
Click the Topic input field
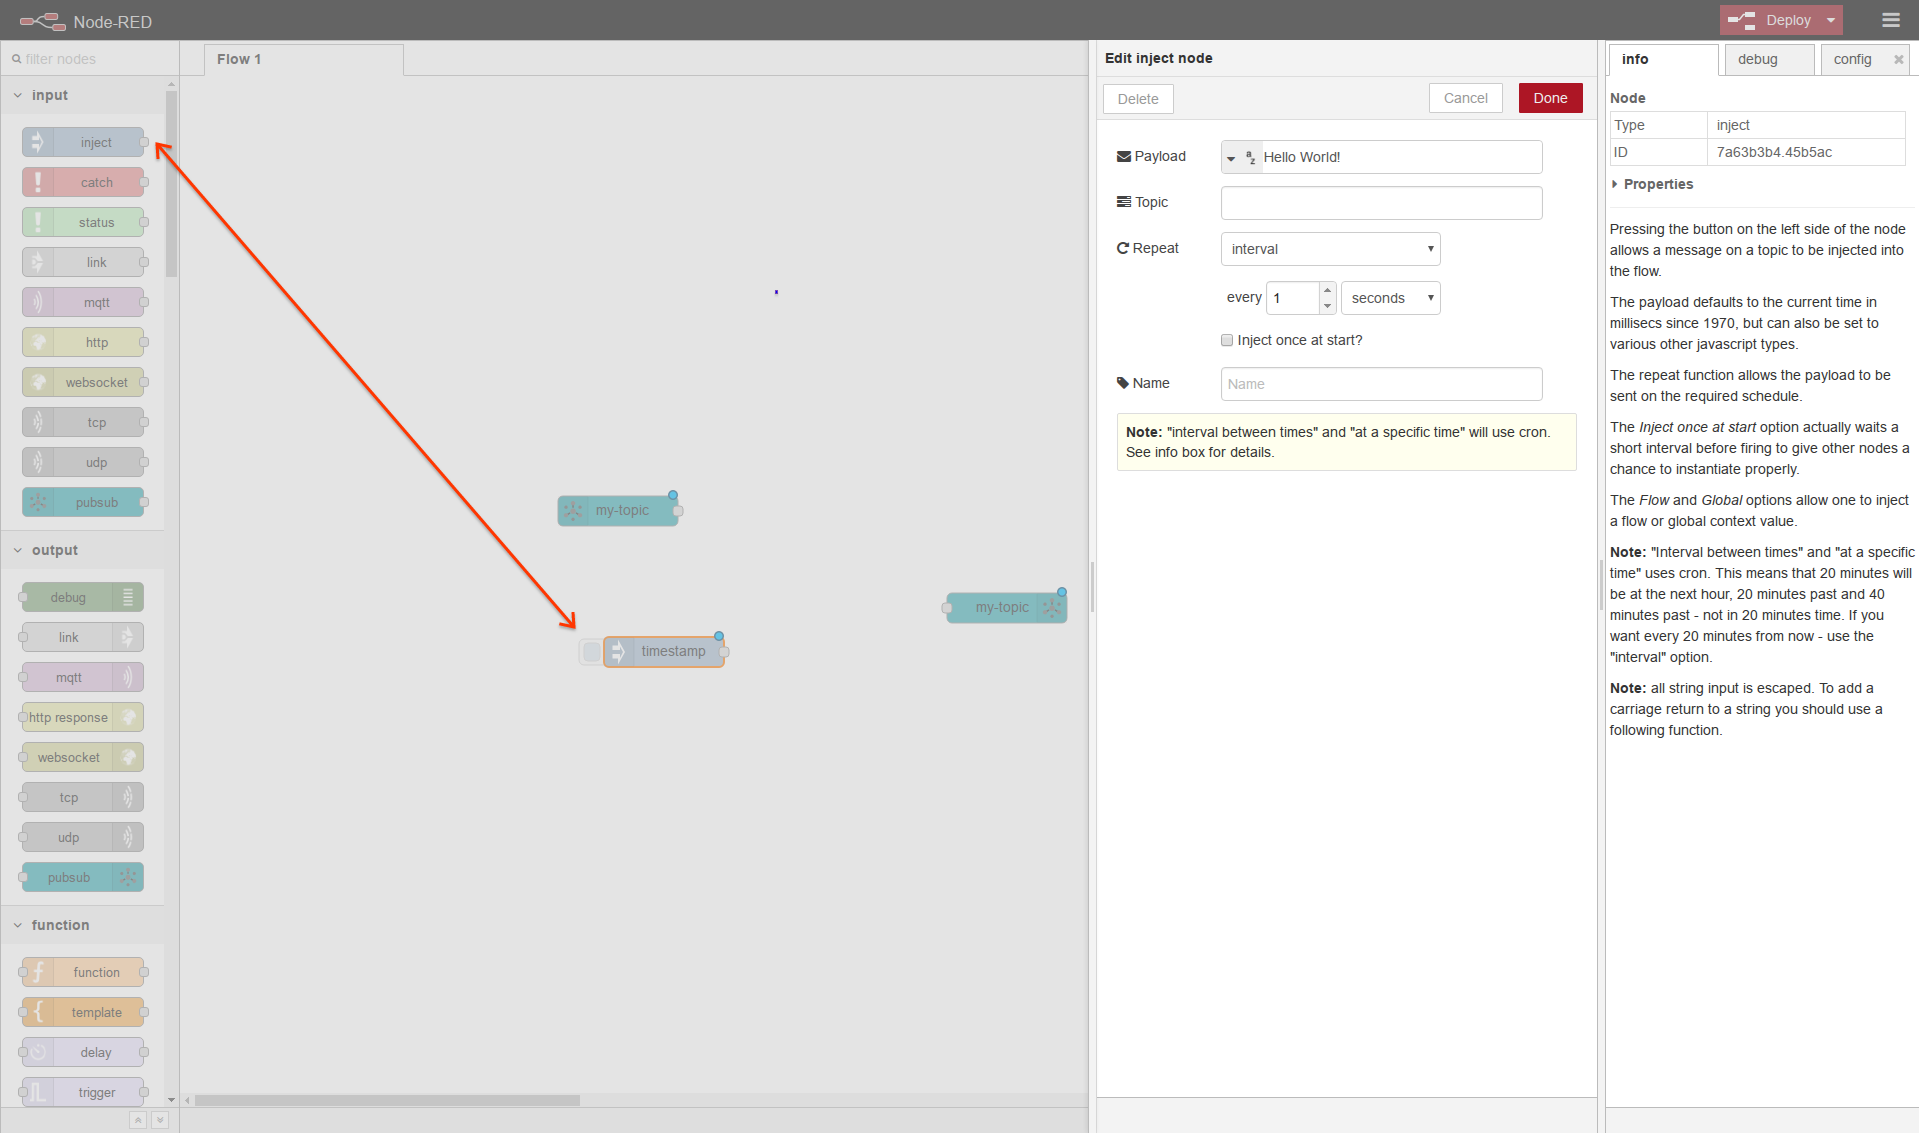tap(1380, 203)
